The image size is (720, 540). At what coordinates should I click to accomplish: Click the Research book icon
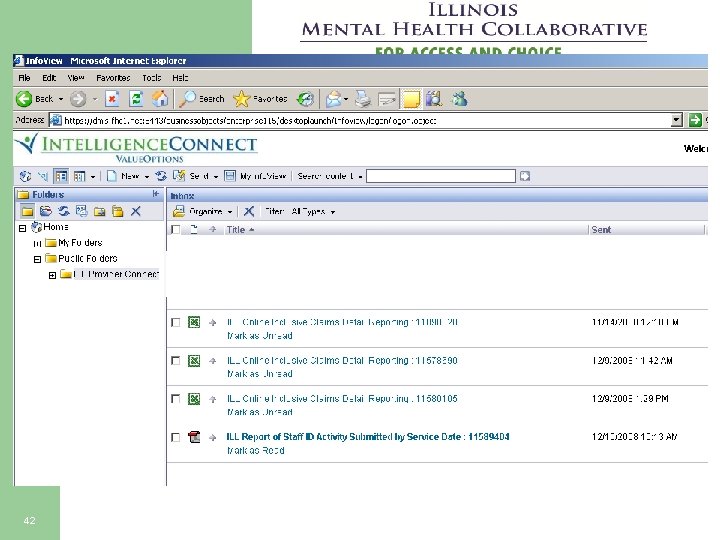[433, 99]
